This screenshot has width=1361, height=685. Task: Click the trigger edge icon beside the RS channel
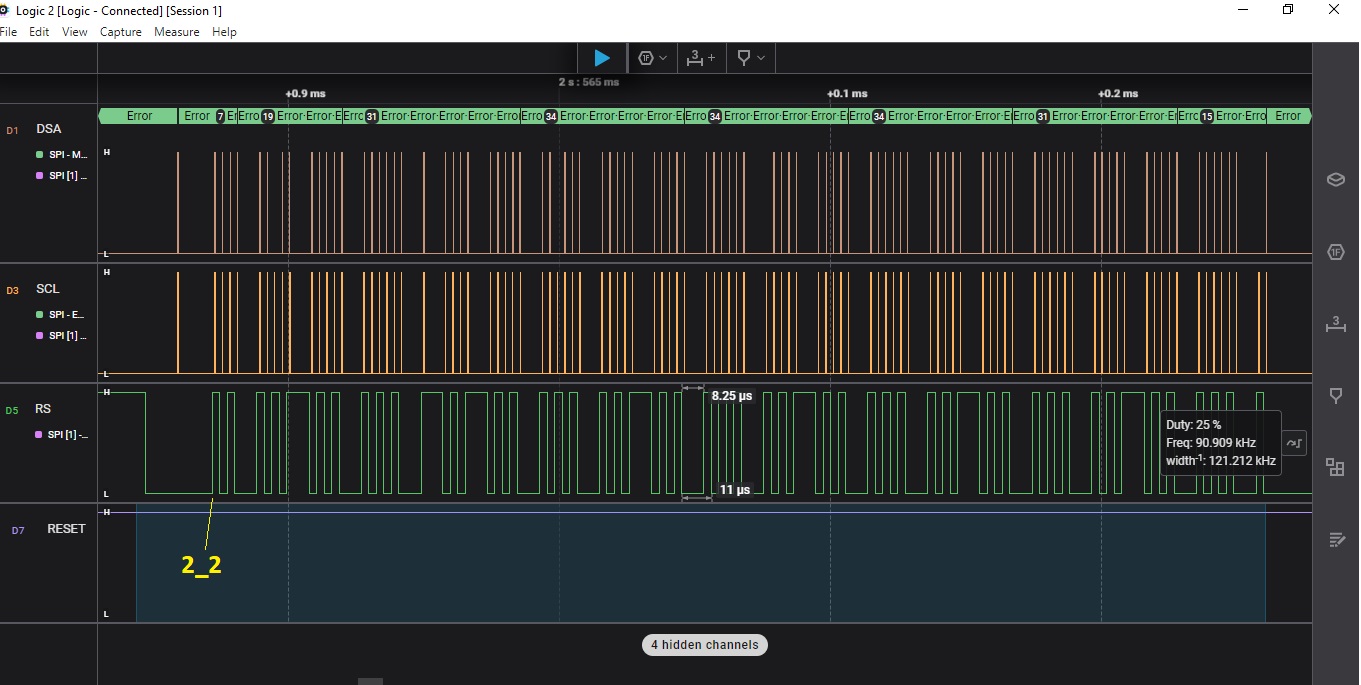click(x=1294, y=442)
